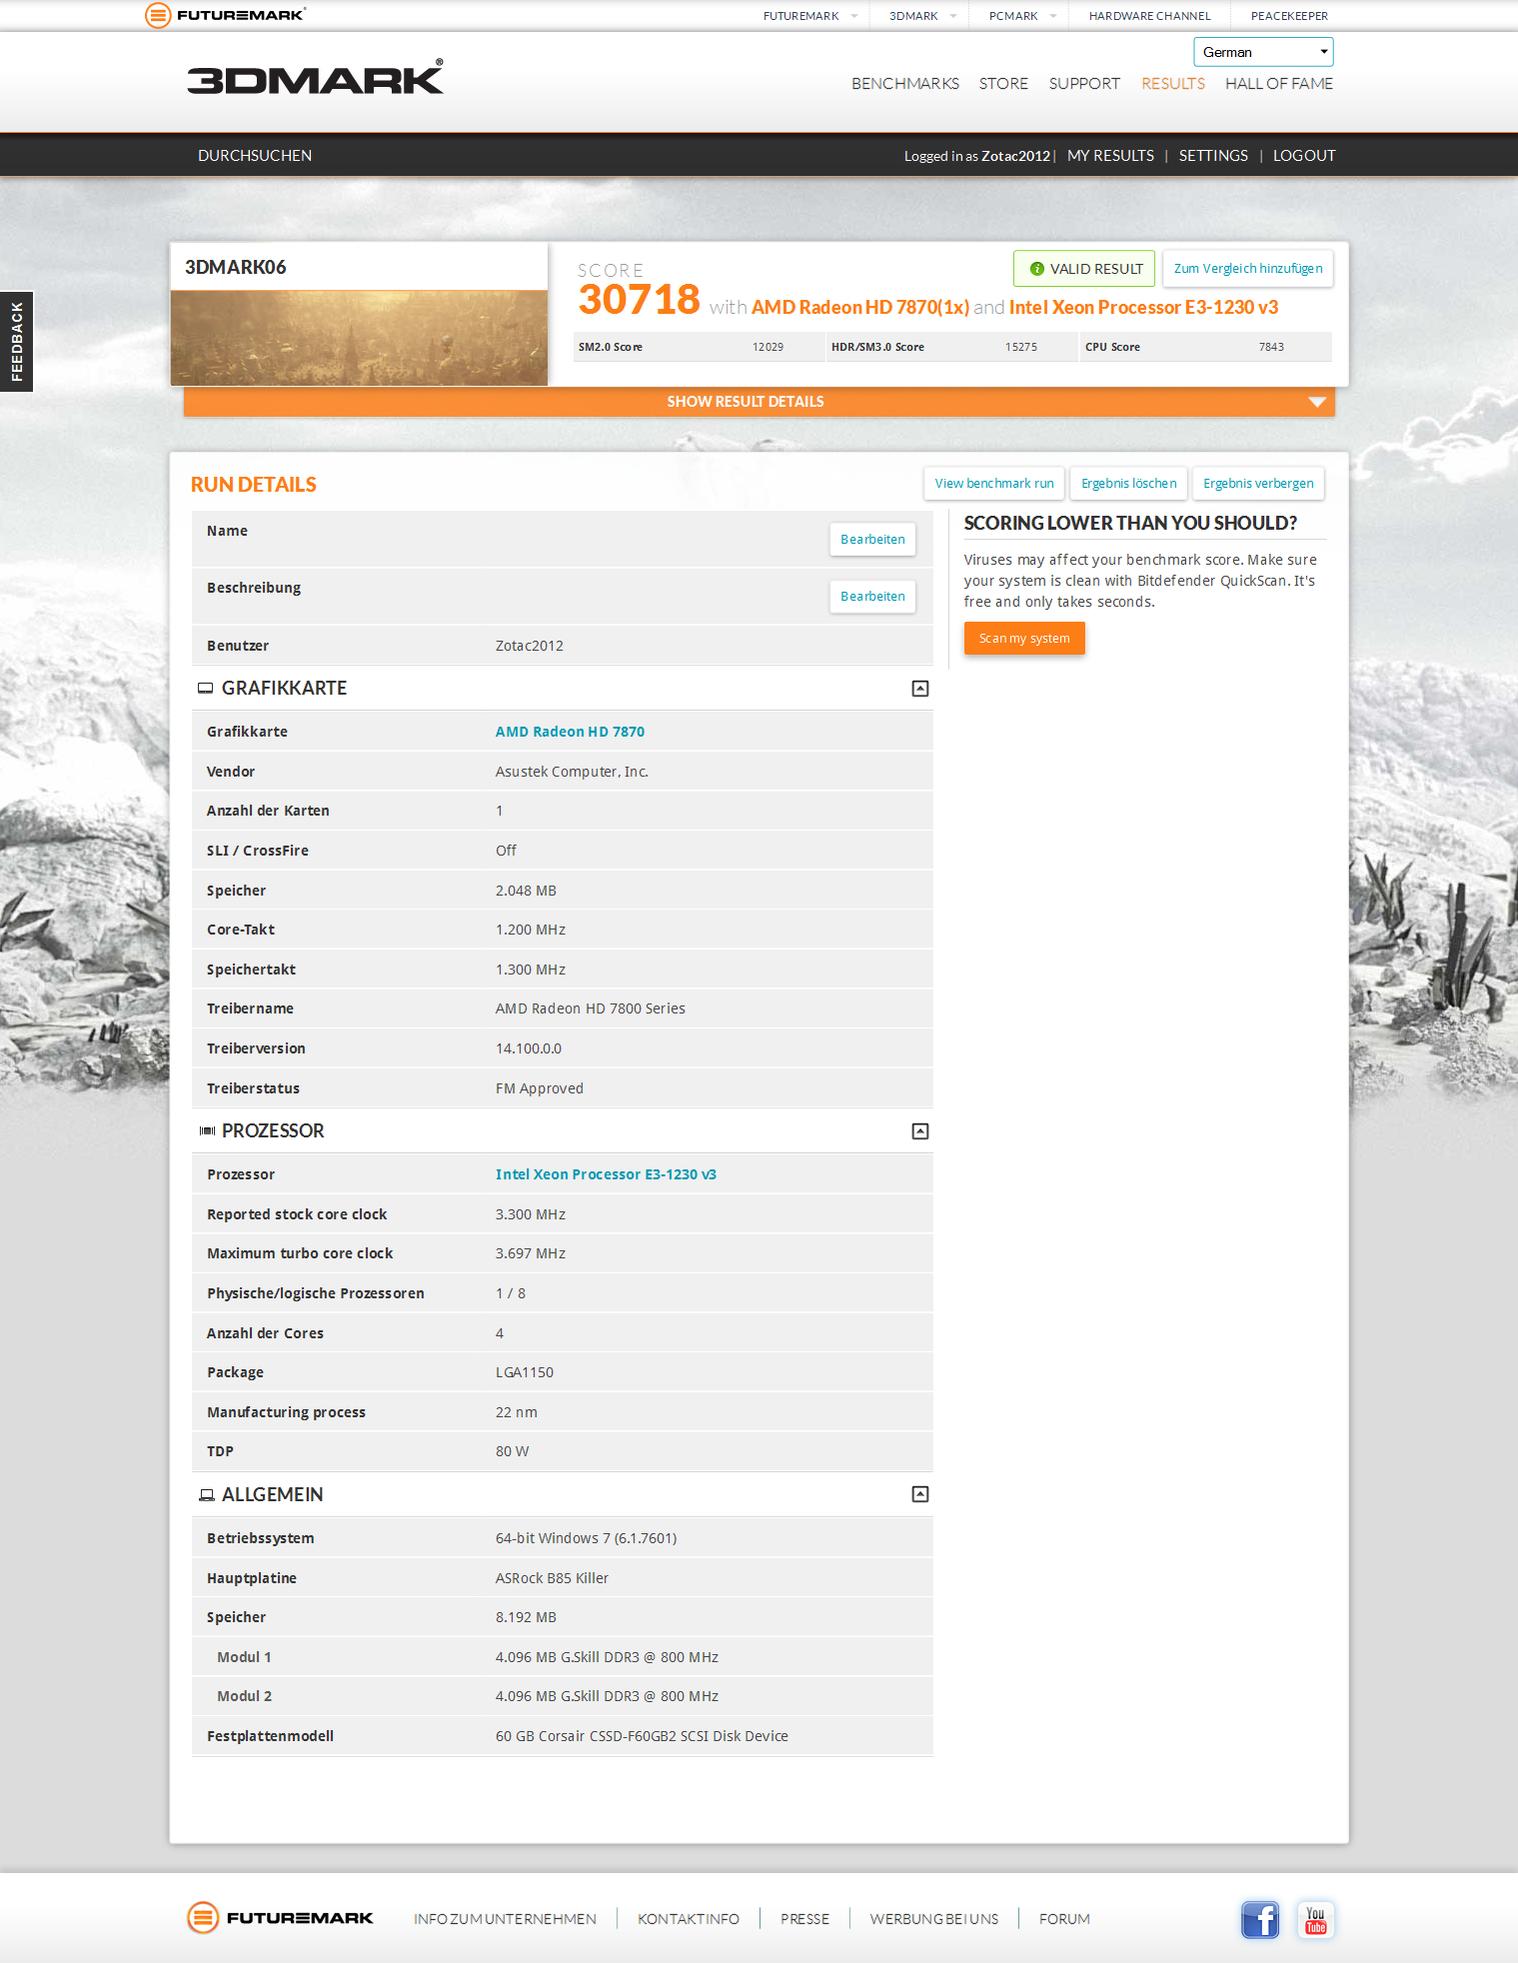Click the Corsair CSSD-F60GB2 disk text
1518x1963 pixels.
[x=642, y=1736]
